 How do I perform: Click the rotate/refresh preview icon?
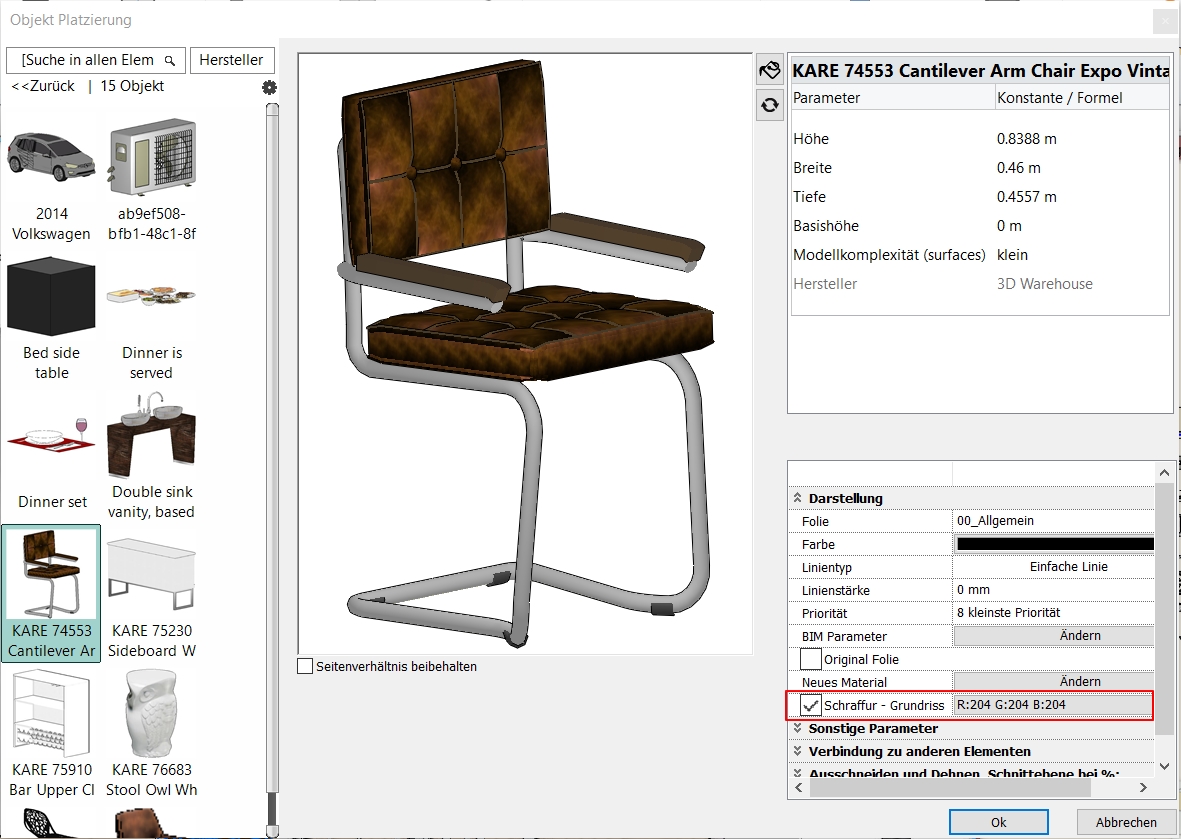[x=769, y=105]
